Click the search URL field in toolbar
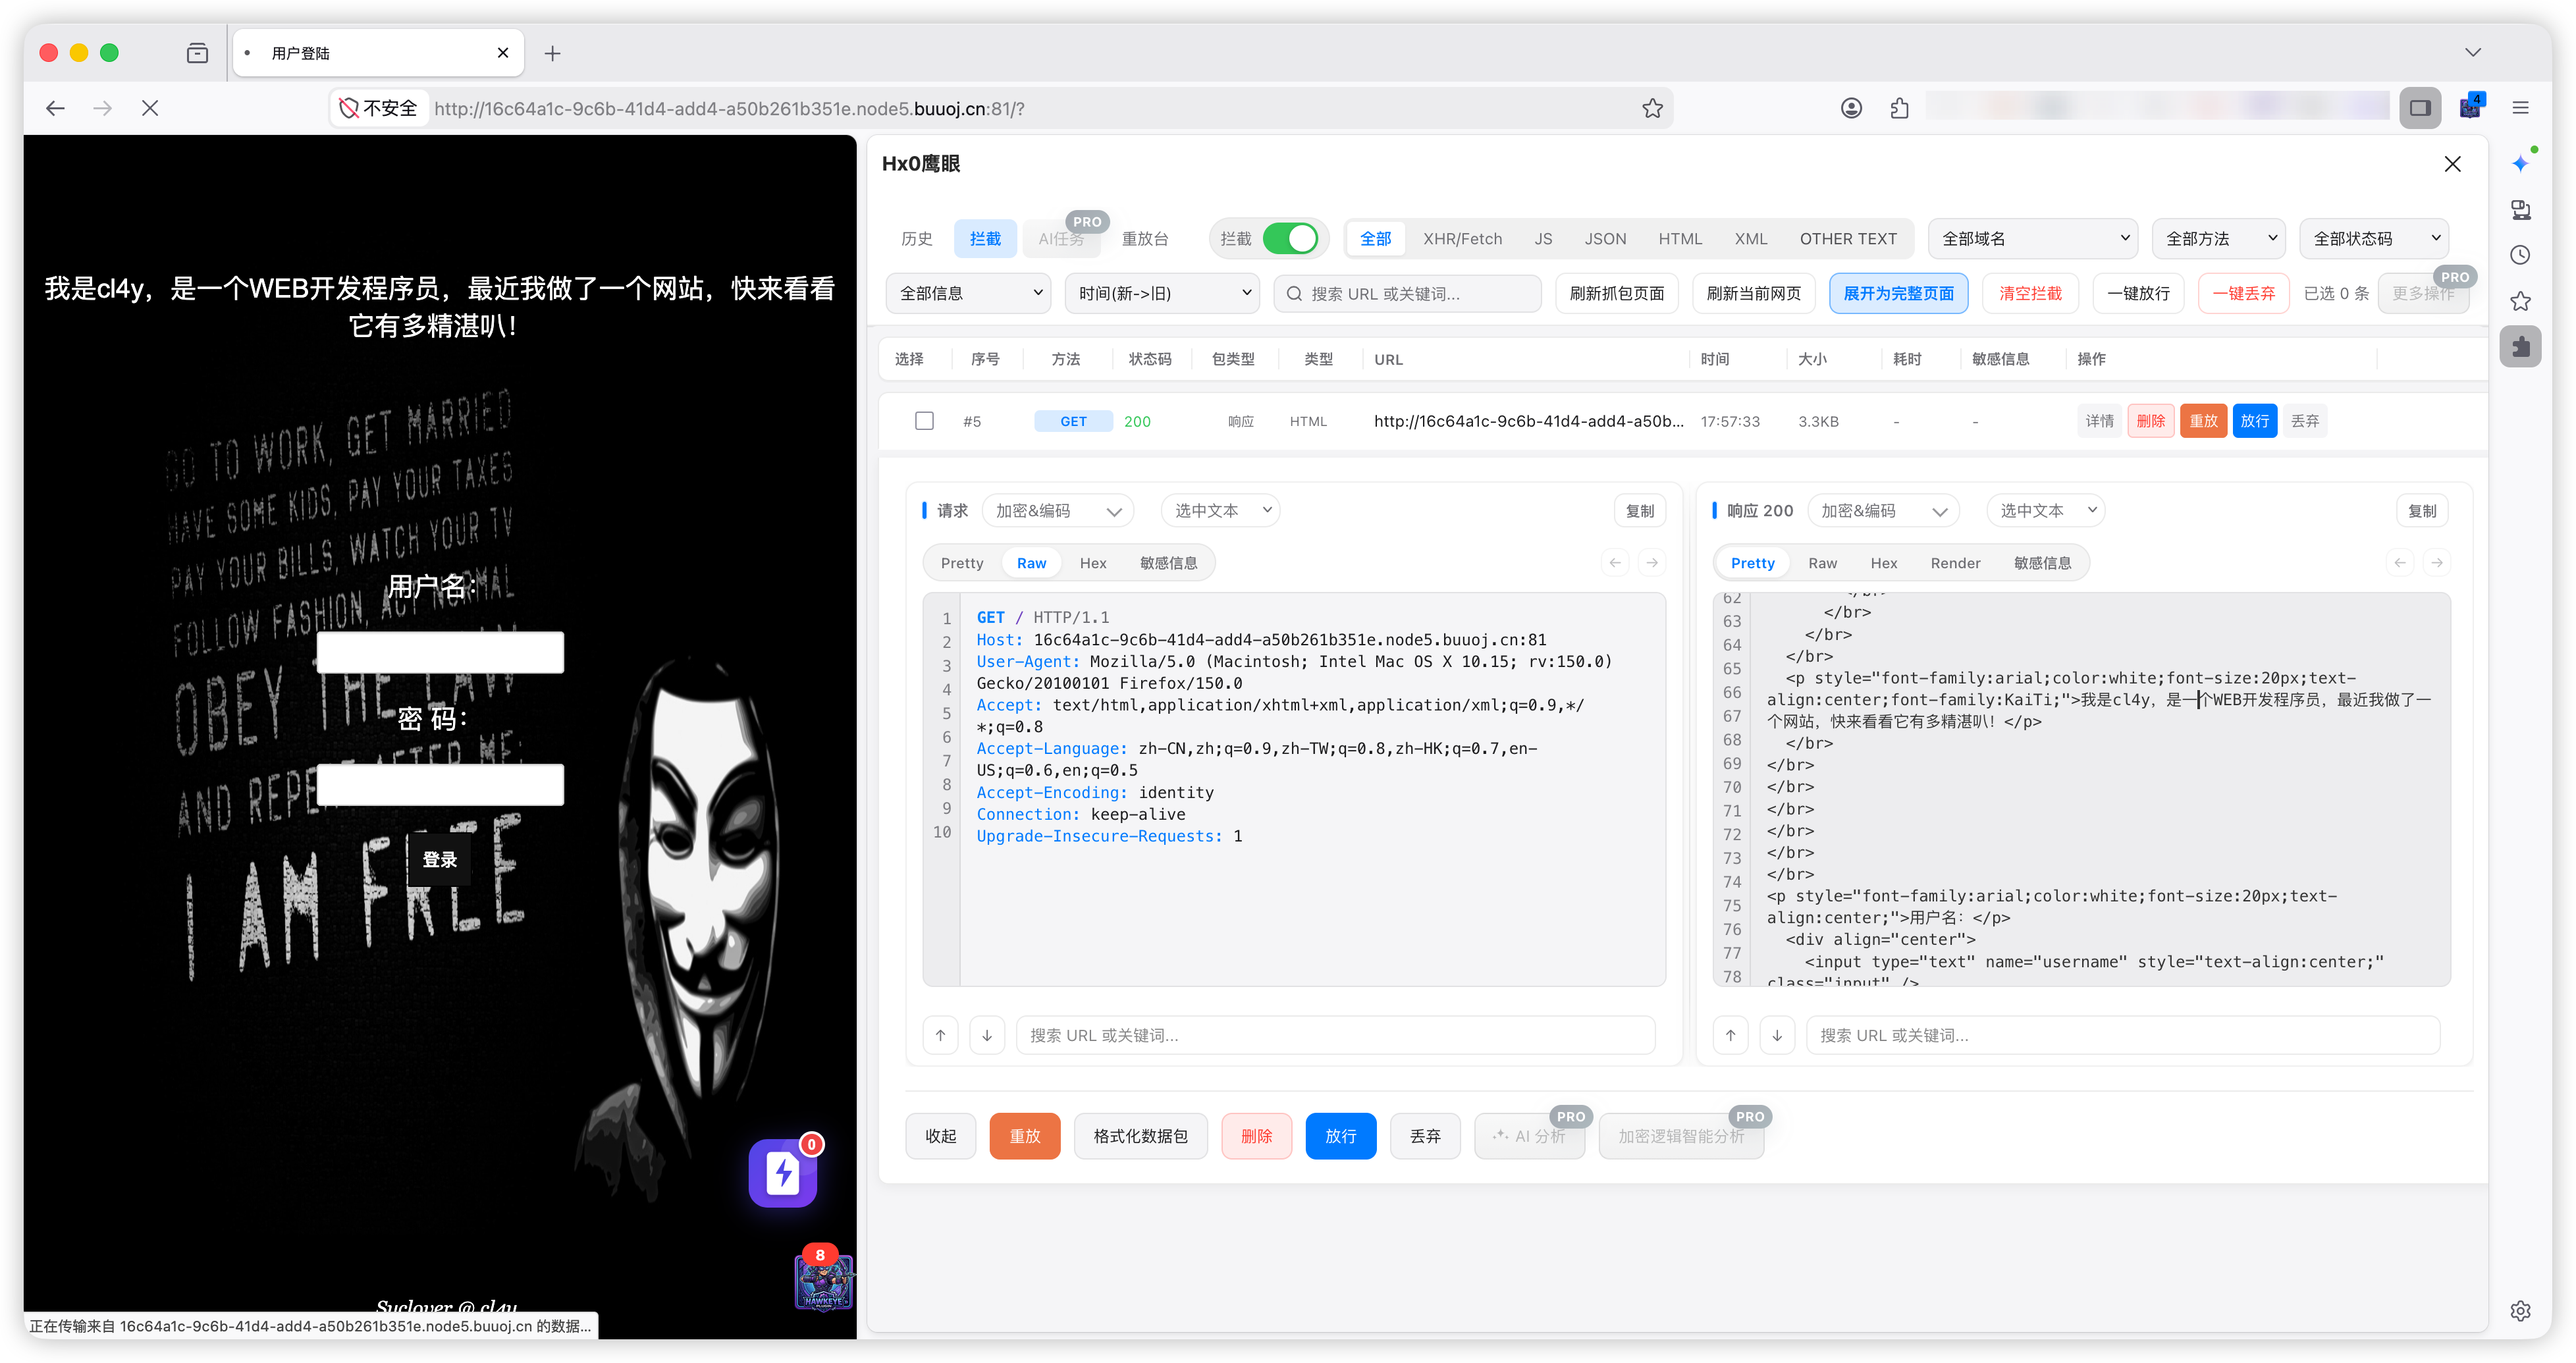2576x1363 pixels. [x=1407, y=294]
